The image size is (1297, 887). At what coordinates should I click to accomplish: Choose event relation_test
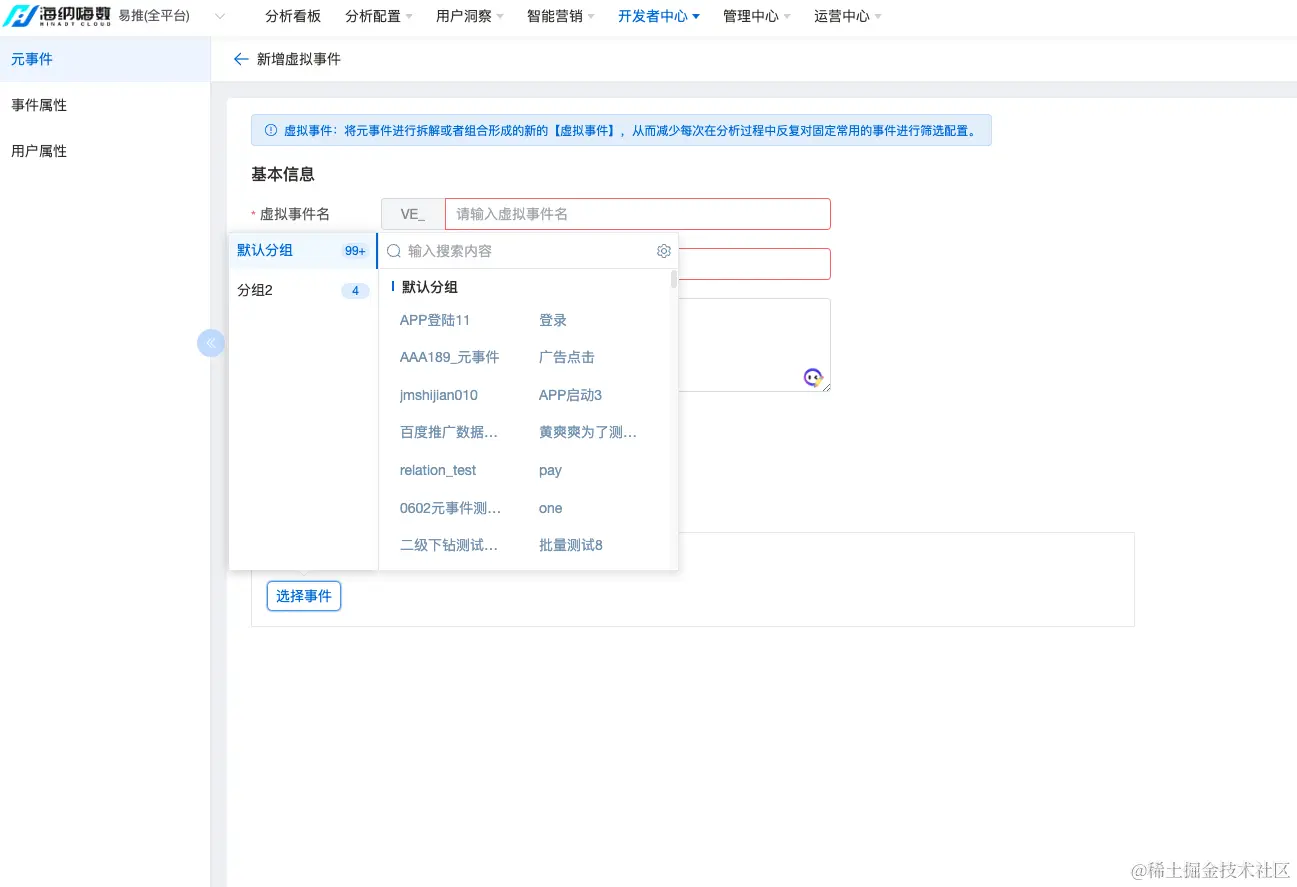438,470
